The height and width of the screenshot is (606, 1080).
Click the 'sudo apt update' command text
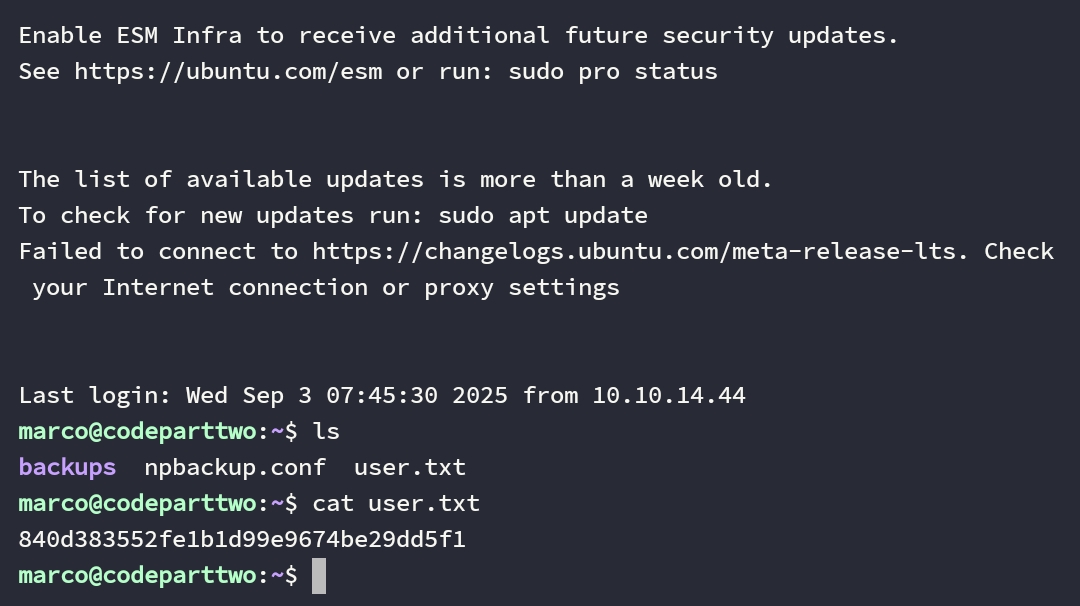(542, 216)
